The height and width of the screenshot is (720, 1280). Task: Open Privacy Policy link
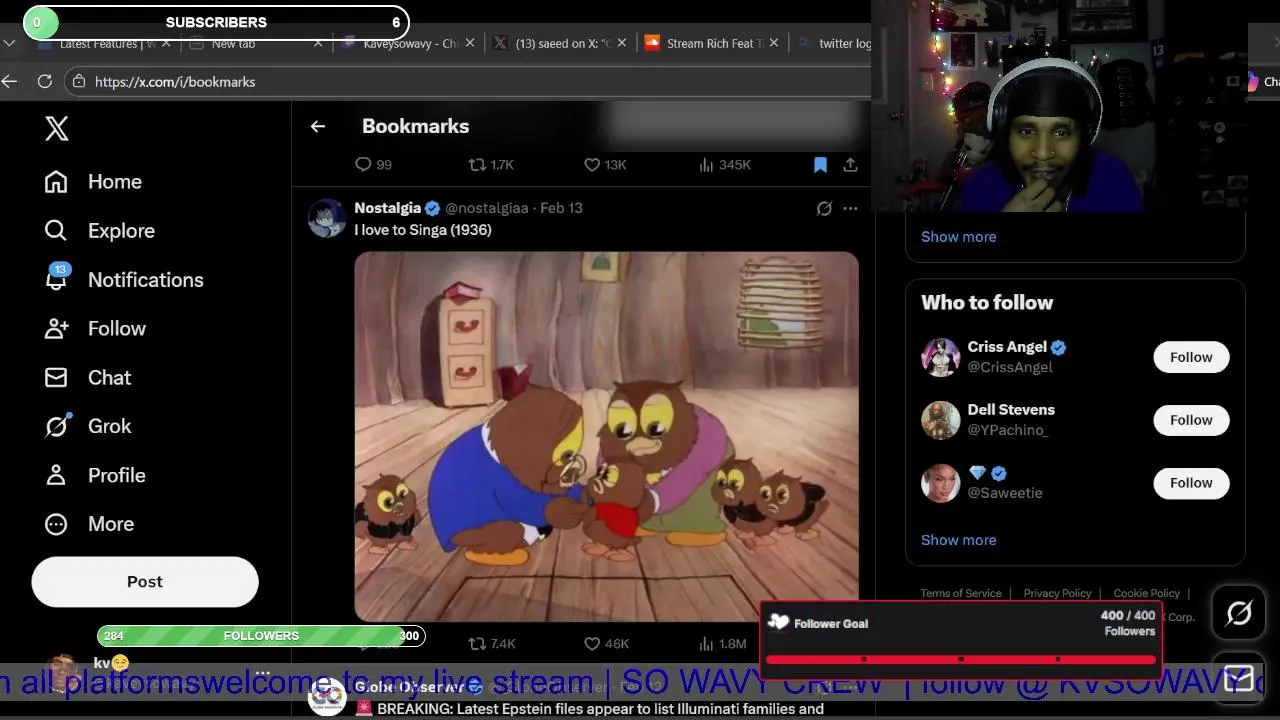click(1057, 593)
